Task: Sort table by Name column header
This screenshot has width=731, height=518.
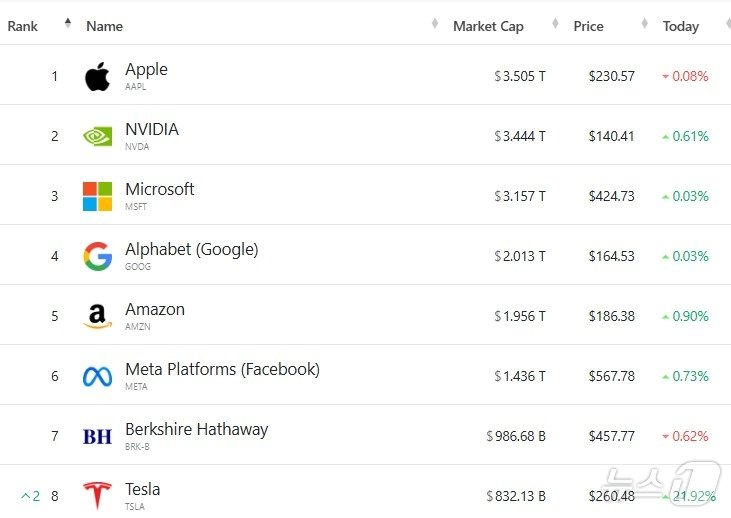Action: coord(104,26)
